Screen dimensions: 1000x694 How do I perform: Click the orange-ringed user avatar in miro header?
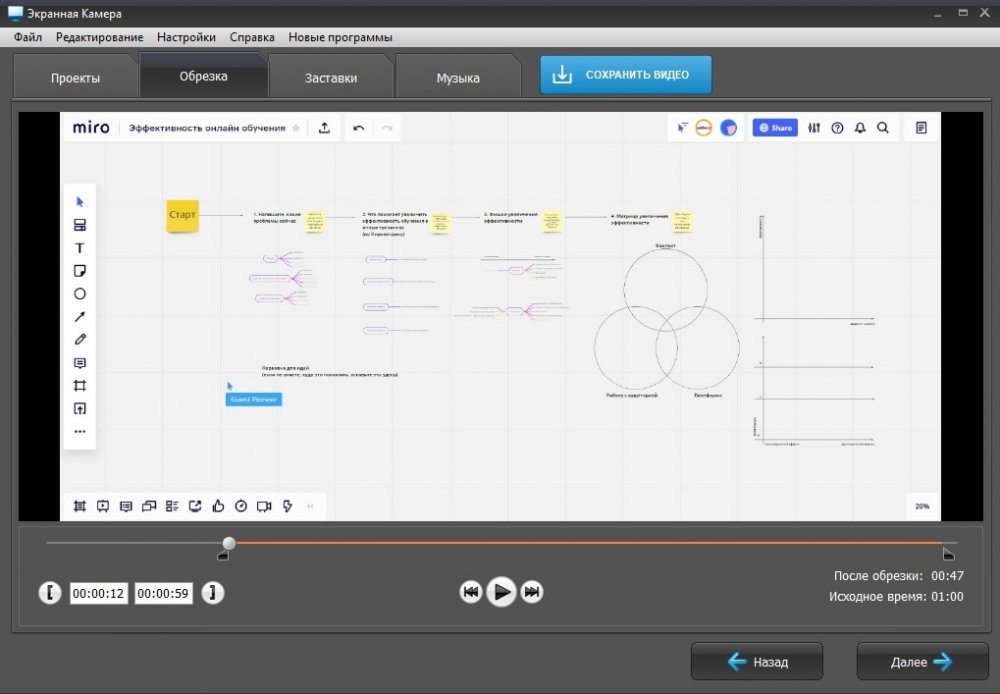[703, 128]
